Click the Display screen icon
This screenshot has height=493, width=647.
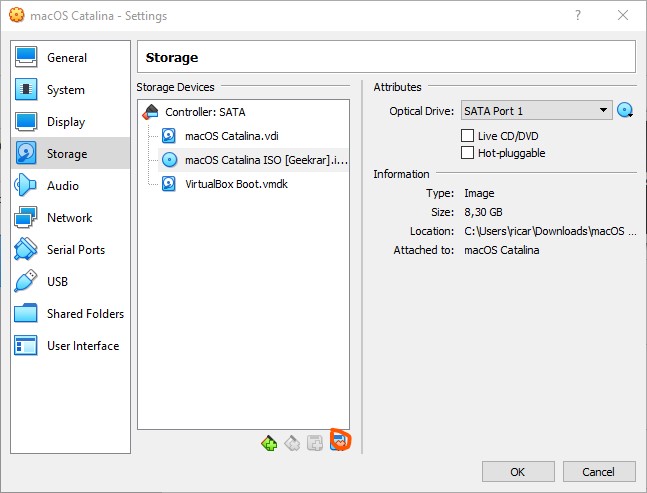click(26, 121)
